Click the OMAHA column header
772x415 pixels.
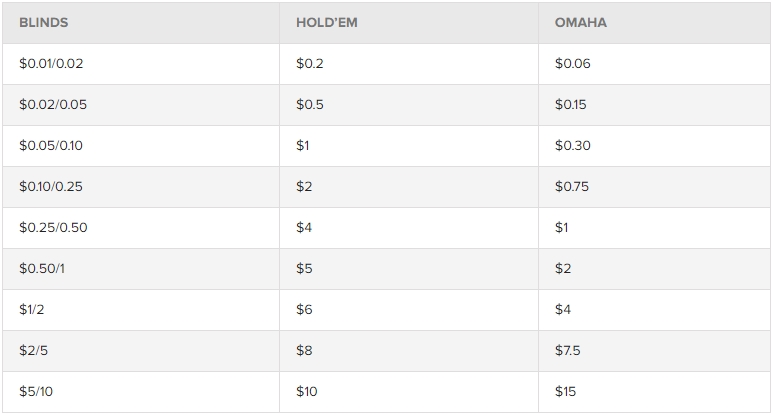point(580,23)
